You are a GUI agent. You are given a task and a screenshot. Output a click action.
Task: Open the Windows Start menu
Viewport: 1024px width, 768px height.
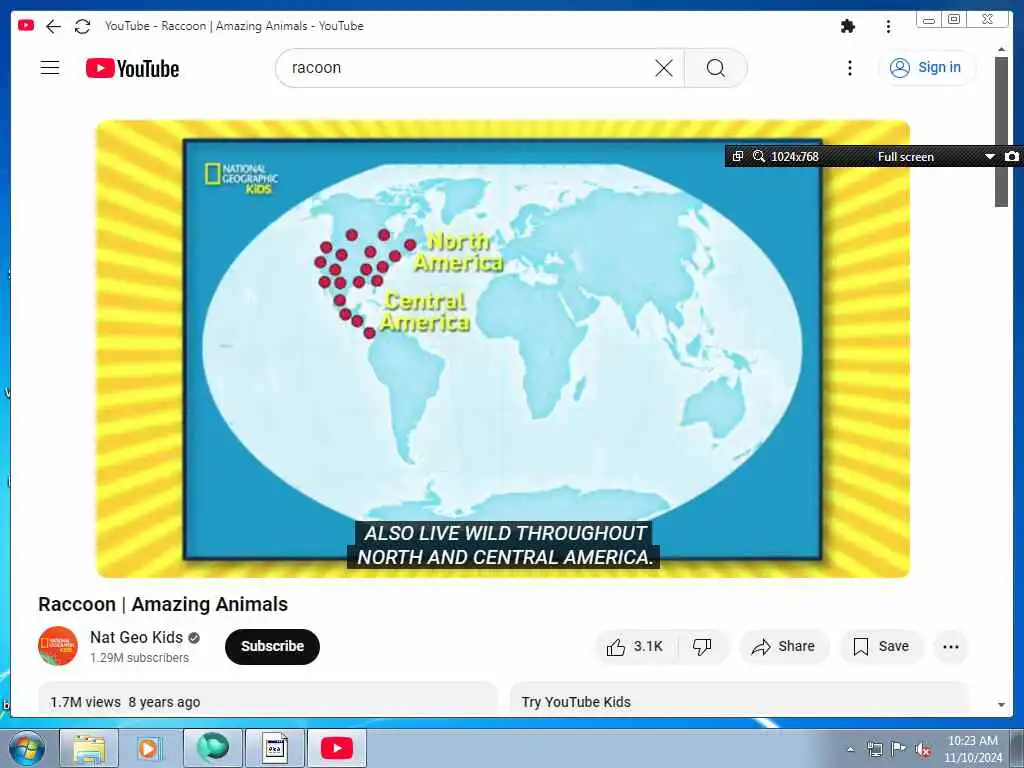27,748
